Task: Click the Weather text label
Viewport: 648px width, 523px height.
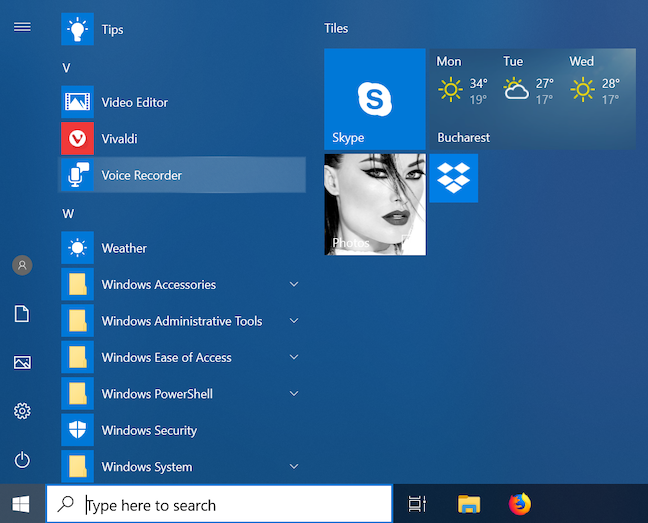Action: pyautogui.click(x=124, y=248)
